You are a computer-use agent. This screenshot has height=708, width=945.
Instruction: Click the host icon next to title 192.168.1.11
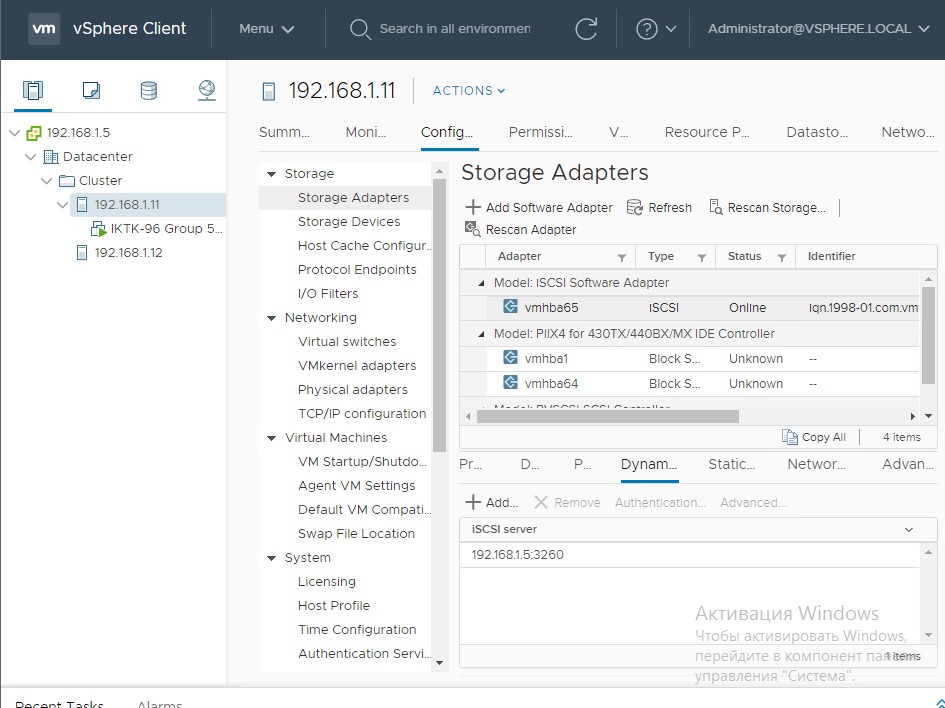tap(269, 91)
